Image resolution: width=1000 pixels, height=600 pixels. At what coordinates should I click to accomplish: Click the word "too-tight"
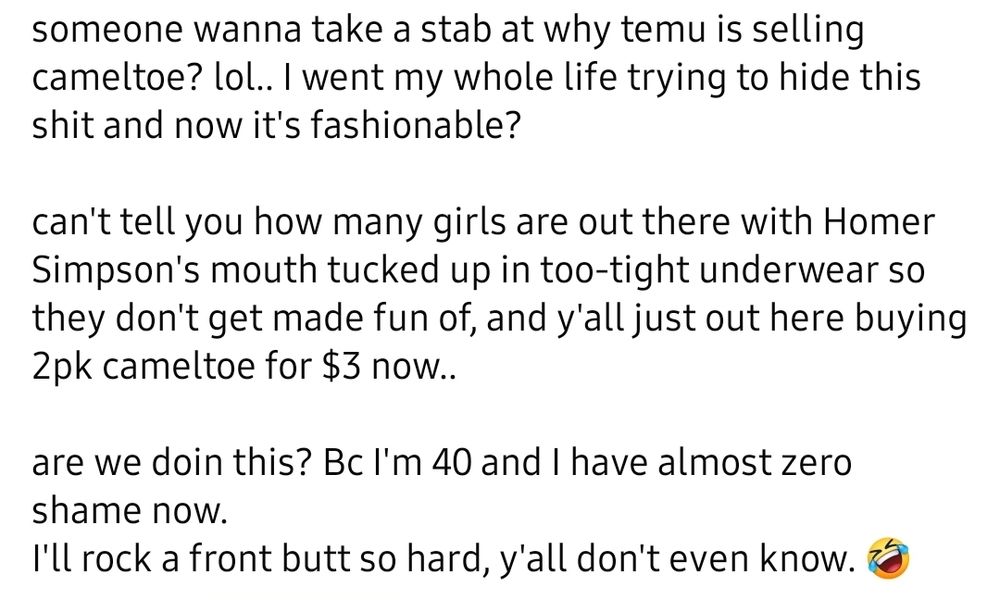[x=615, y=270]
